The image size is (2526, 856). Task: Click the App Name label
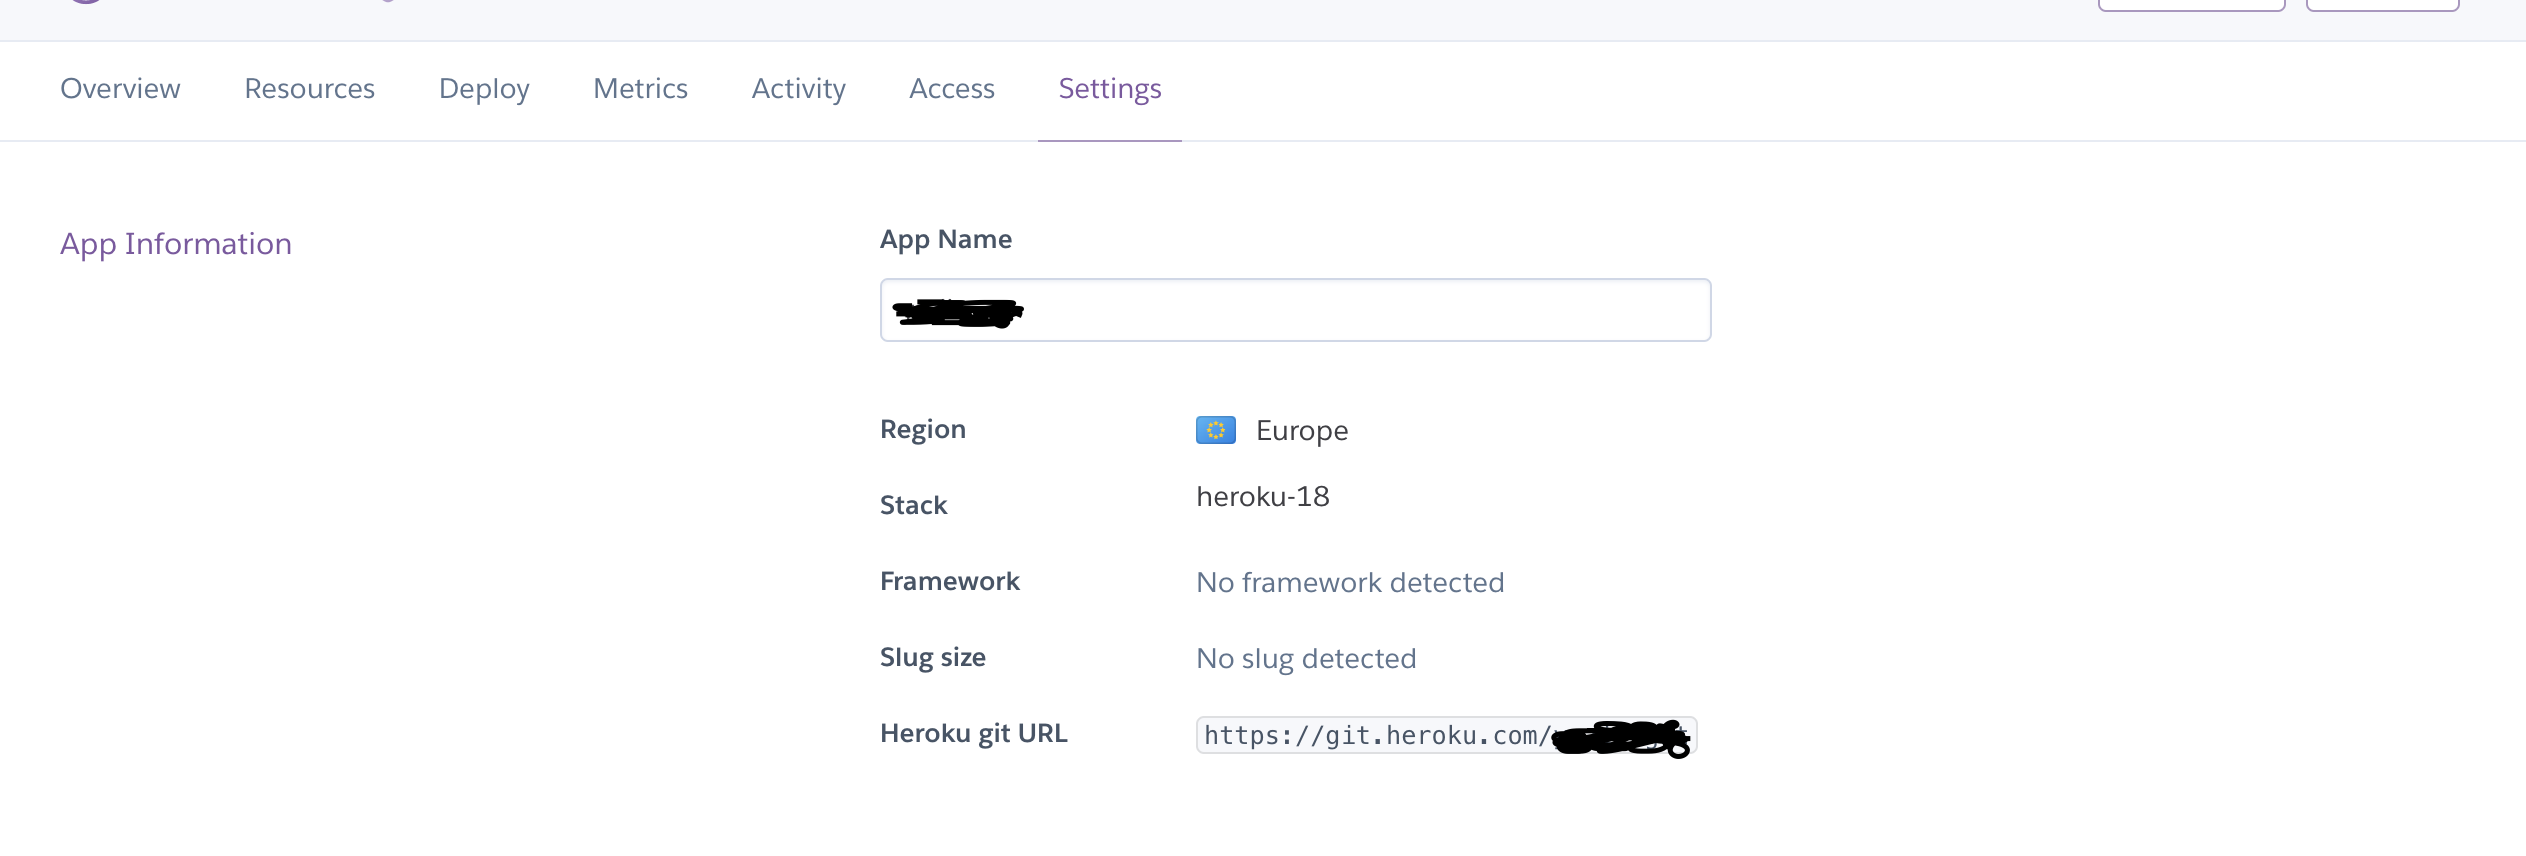(946, 240)
